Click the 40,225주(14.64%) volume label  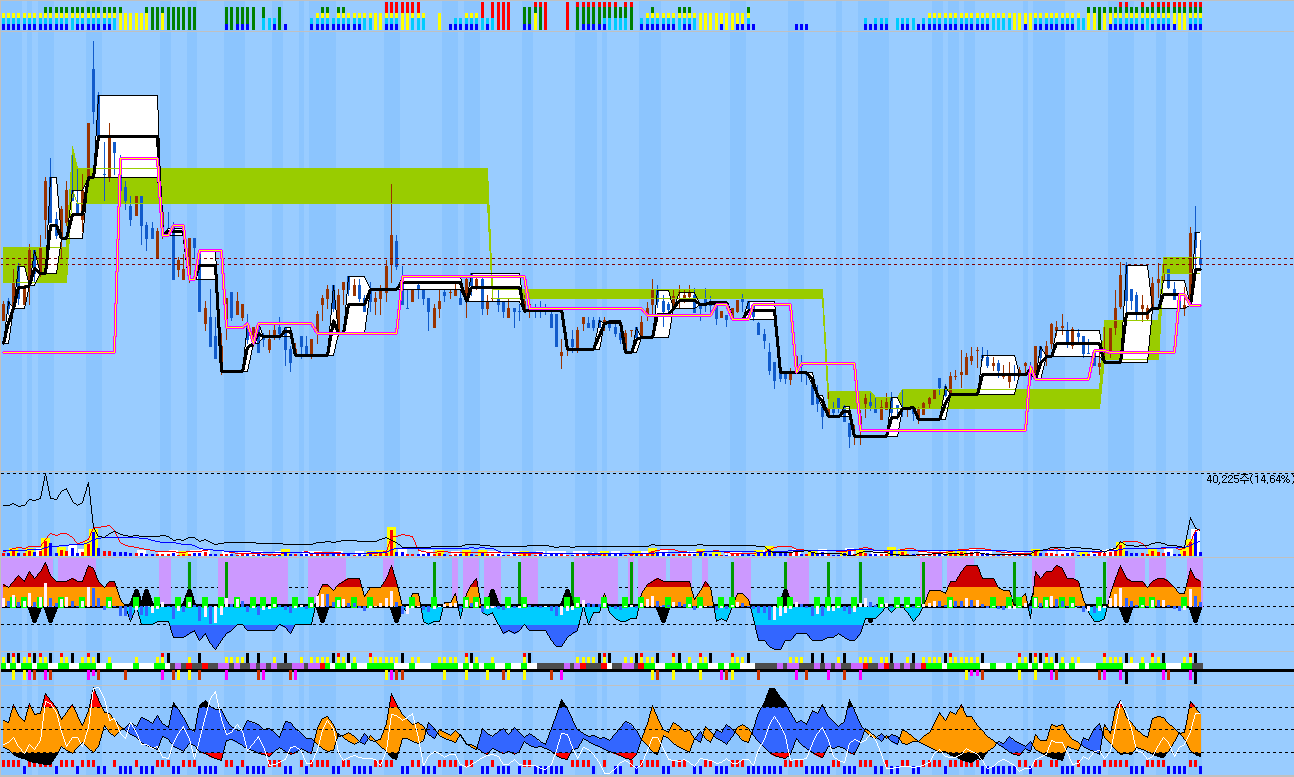1250,479
